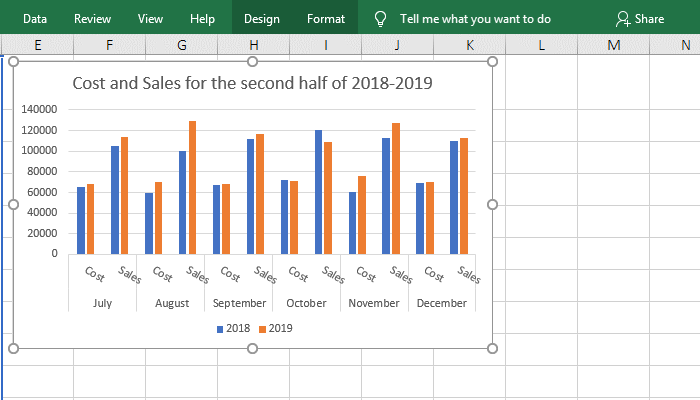Image resolution: width=700 pixels, height=400 pixels.
Task: Click the Share button label
Action: point(649,19)
